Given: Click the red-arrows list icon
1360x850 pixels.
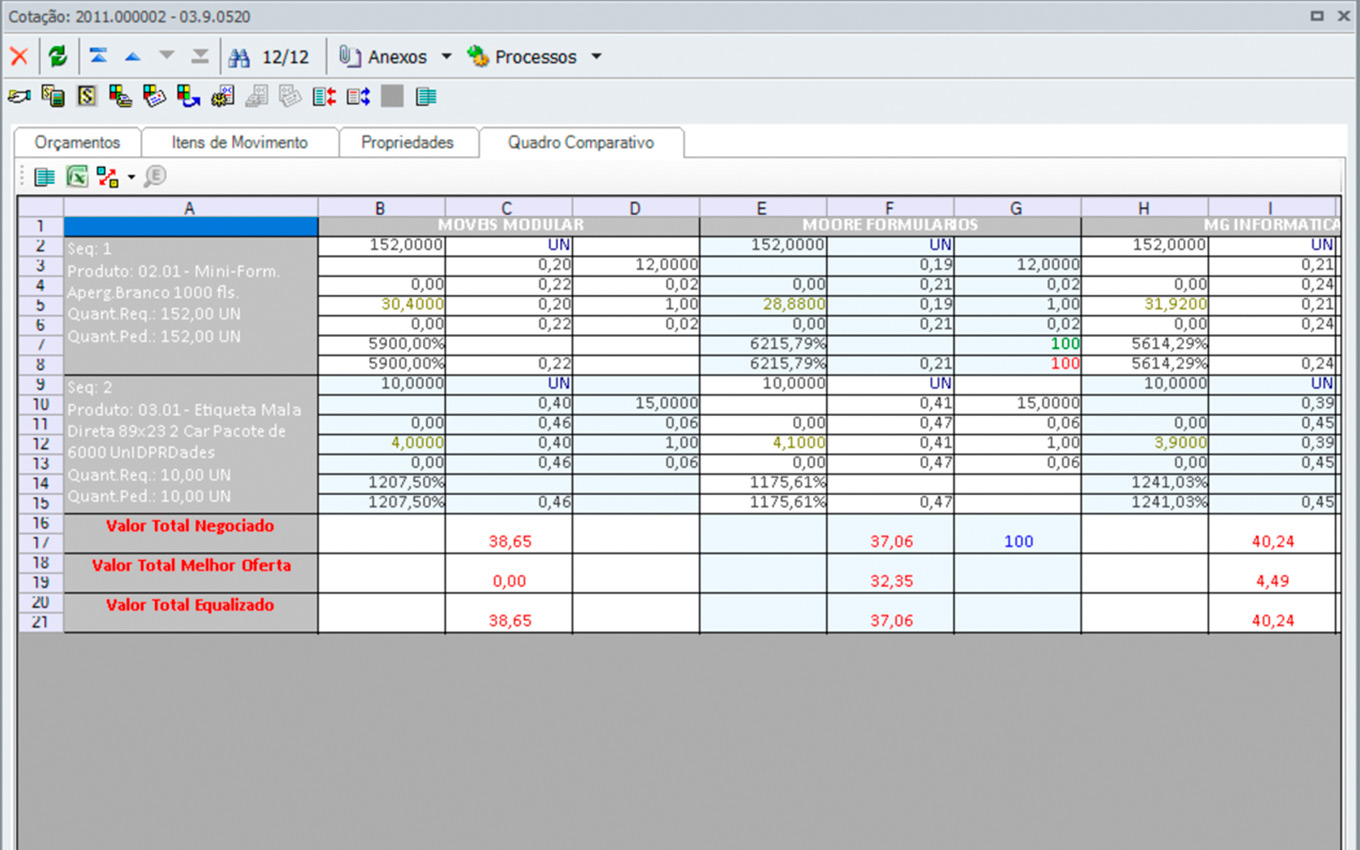Looking at the screenshot, I should click(324, 97).
